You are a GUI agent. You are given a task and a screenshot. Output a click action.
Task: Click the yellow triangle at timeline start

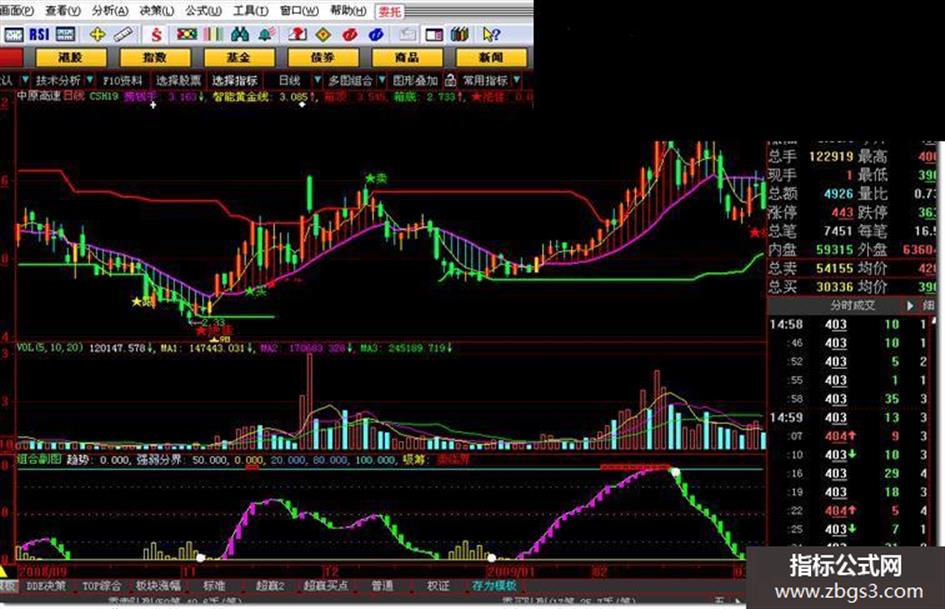pos(3,572)
